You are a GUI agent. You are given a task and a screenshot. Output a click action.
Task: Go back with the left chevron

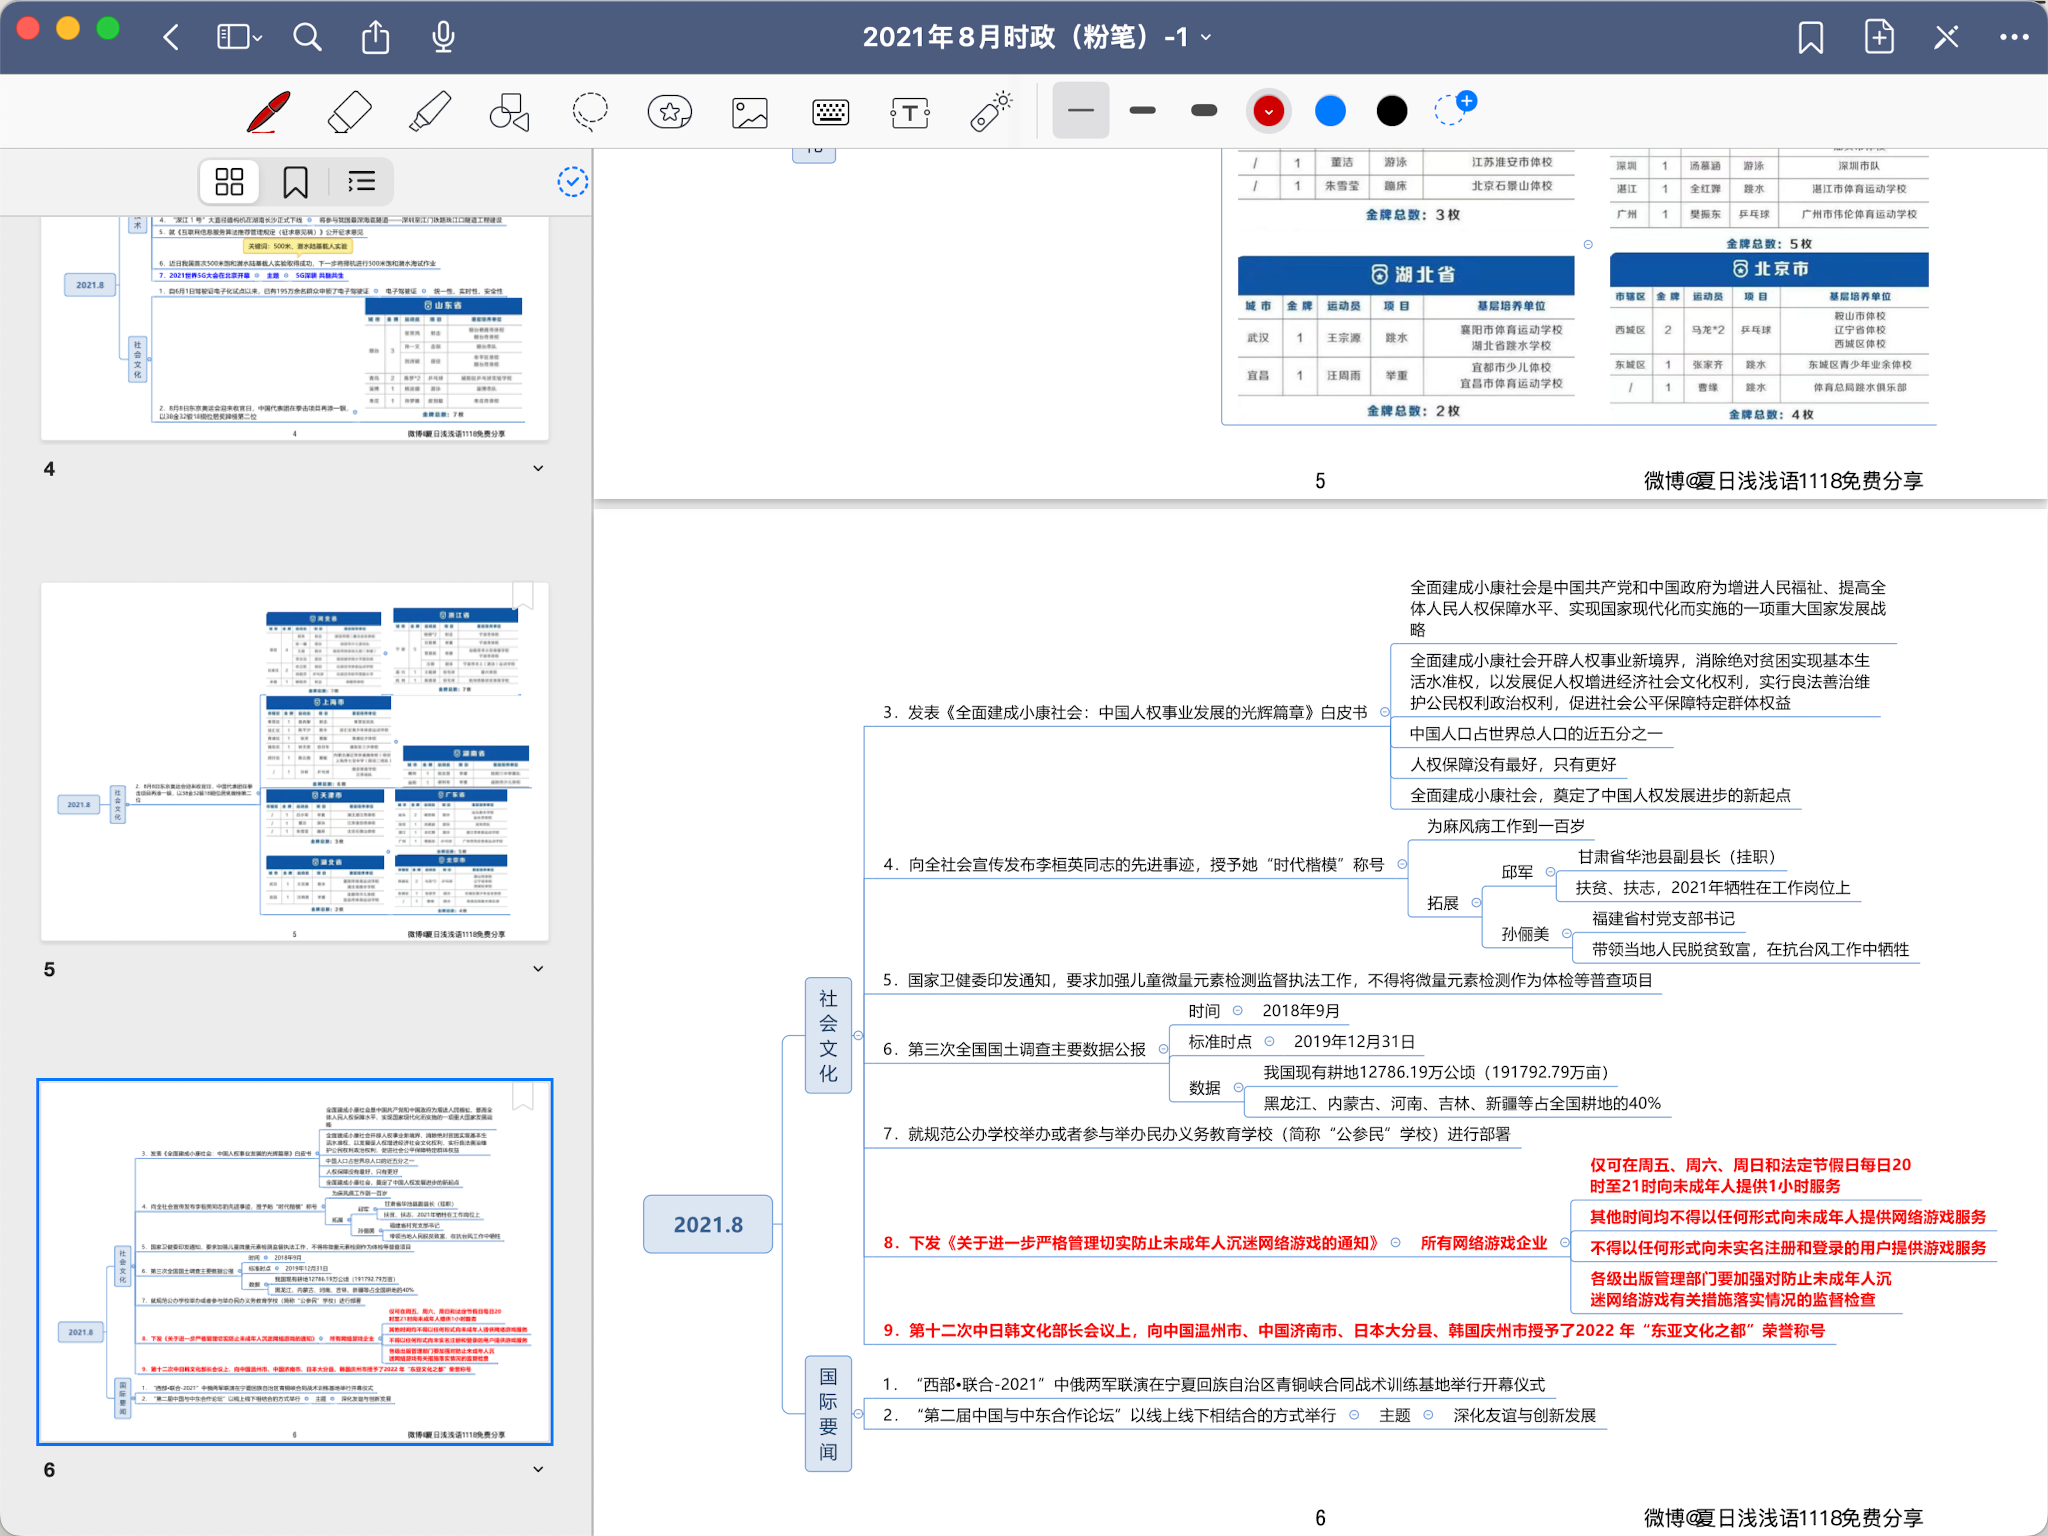171,38
